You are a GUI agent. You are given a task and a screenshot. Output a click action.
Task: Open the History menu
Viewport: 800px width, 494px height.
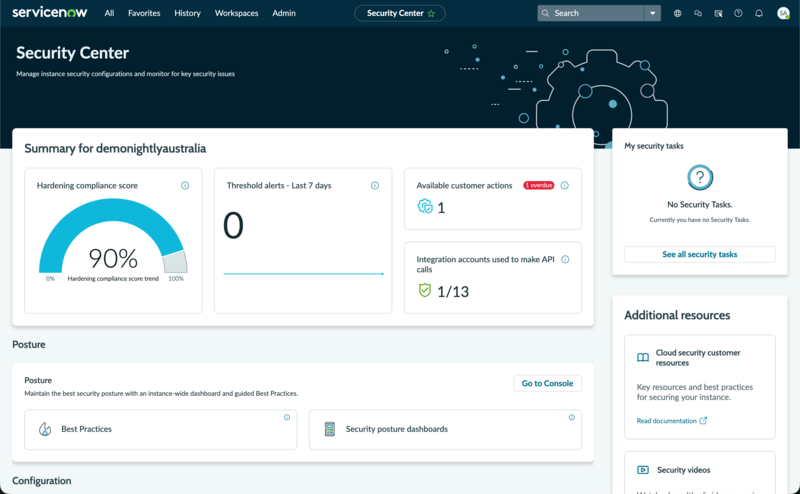pos(187,13)
